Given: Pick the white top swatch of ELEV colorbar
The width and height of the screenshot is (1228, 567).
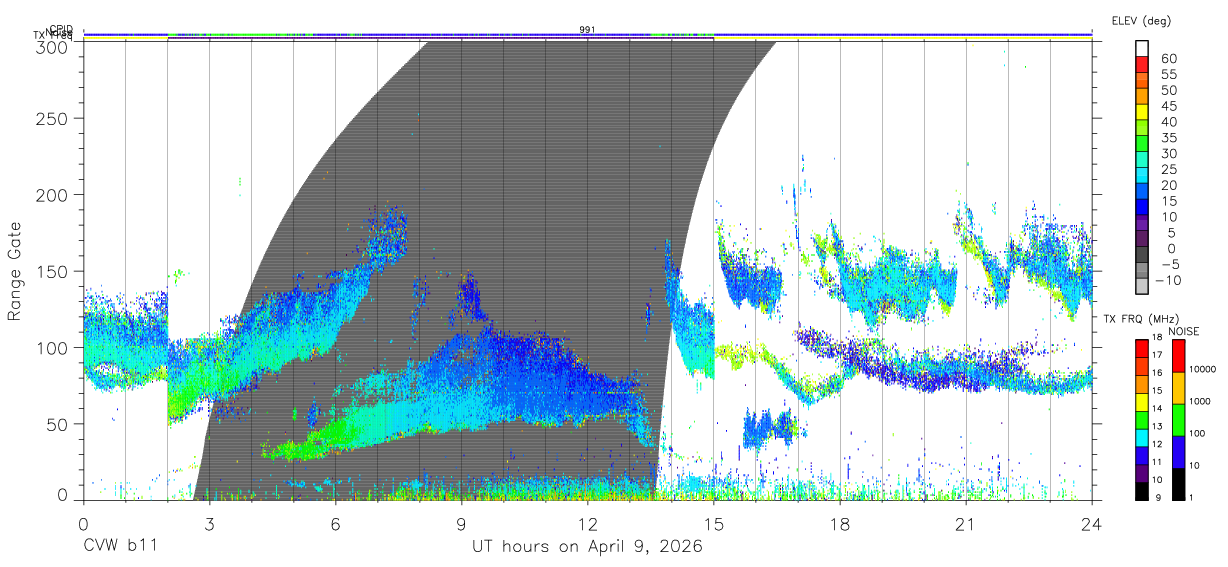Looking at the screenshot, I should click(x=1141, y=48).
